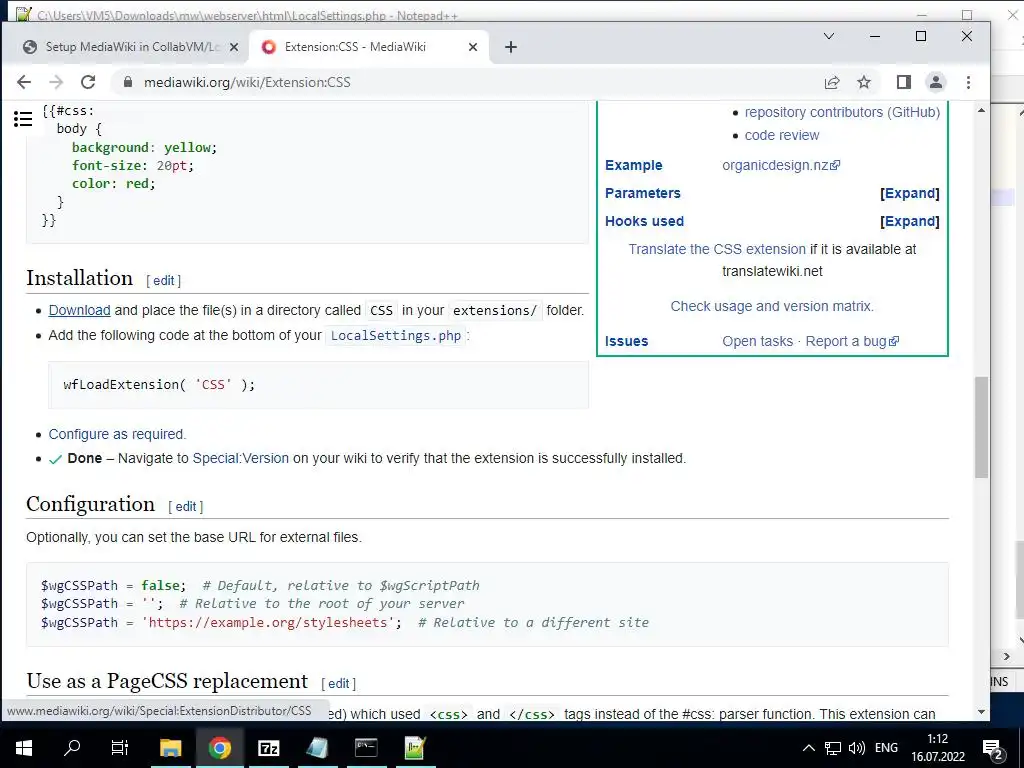Open the notification center icon
The width and height of the screenshot is (1024, 768).
[x=992, y=748]
